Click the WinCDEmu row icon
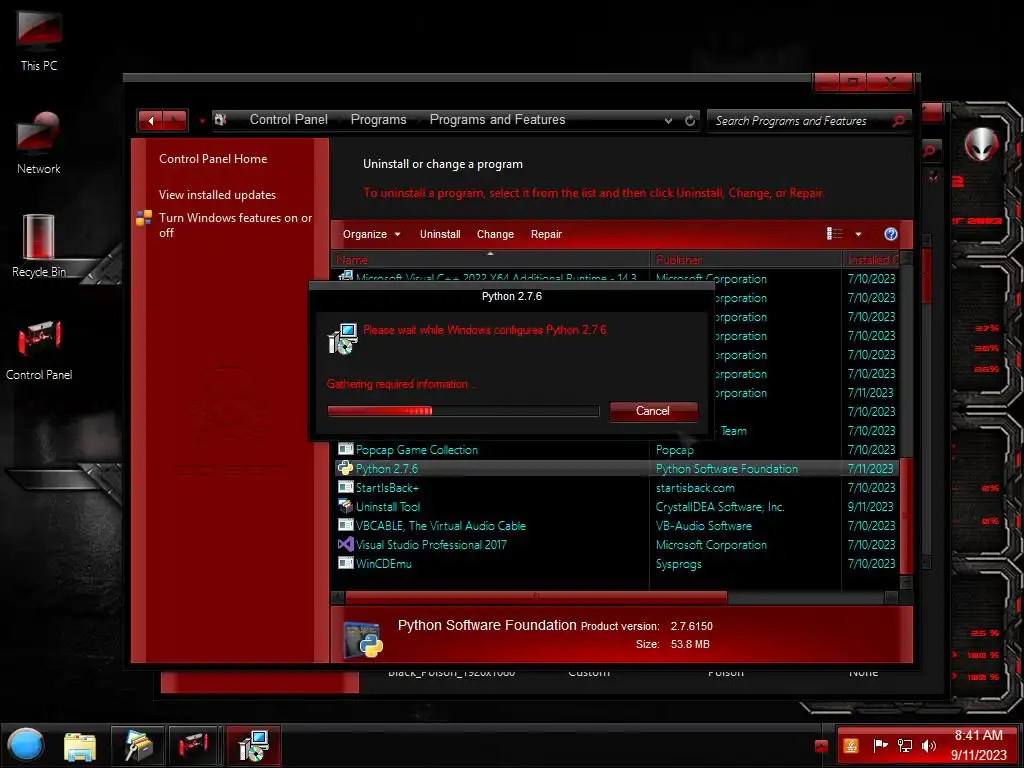The image size is (1024, 768). [345, 563]
